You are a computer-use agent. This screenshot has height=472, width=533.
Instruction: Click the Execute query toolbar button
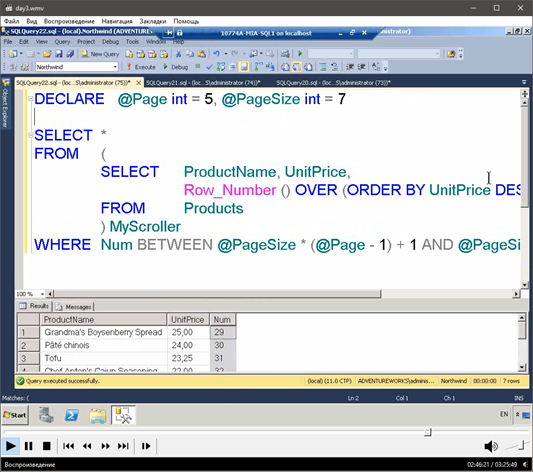(x=141, y=67)
